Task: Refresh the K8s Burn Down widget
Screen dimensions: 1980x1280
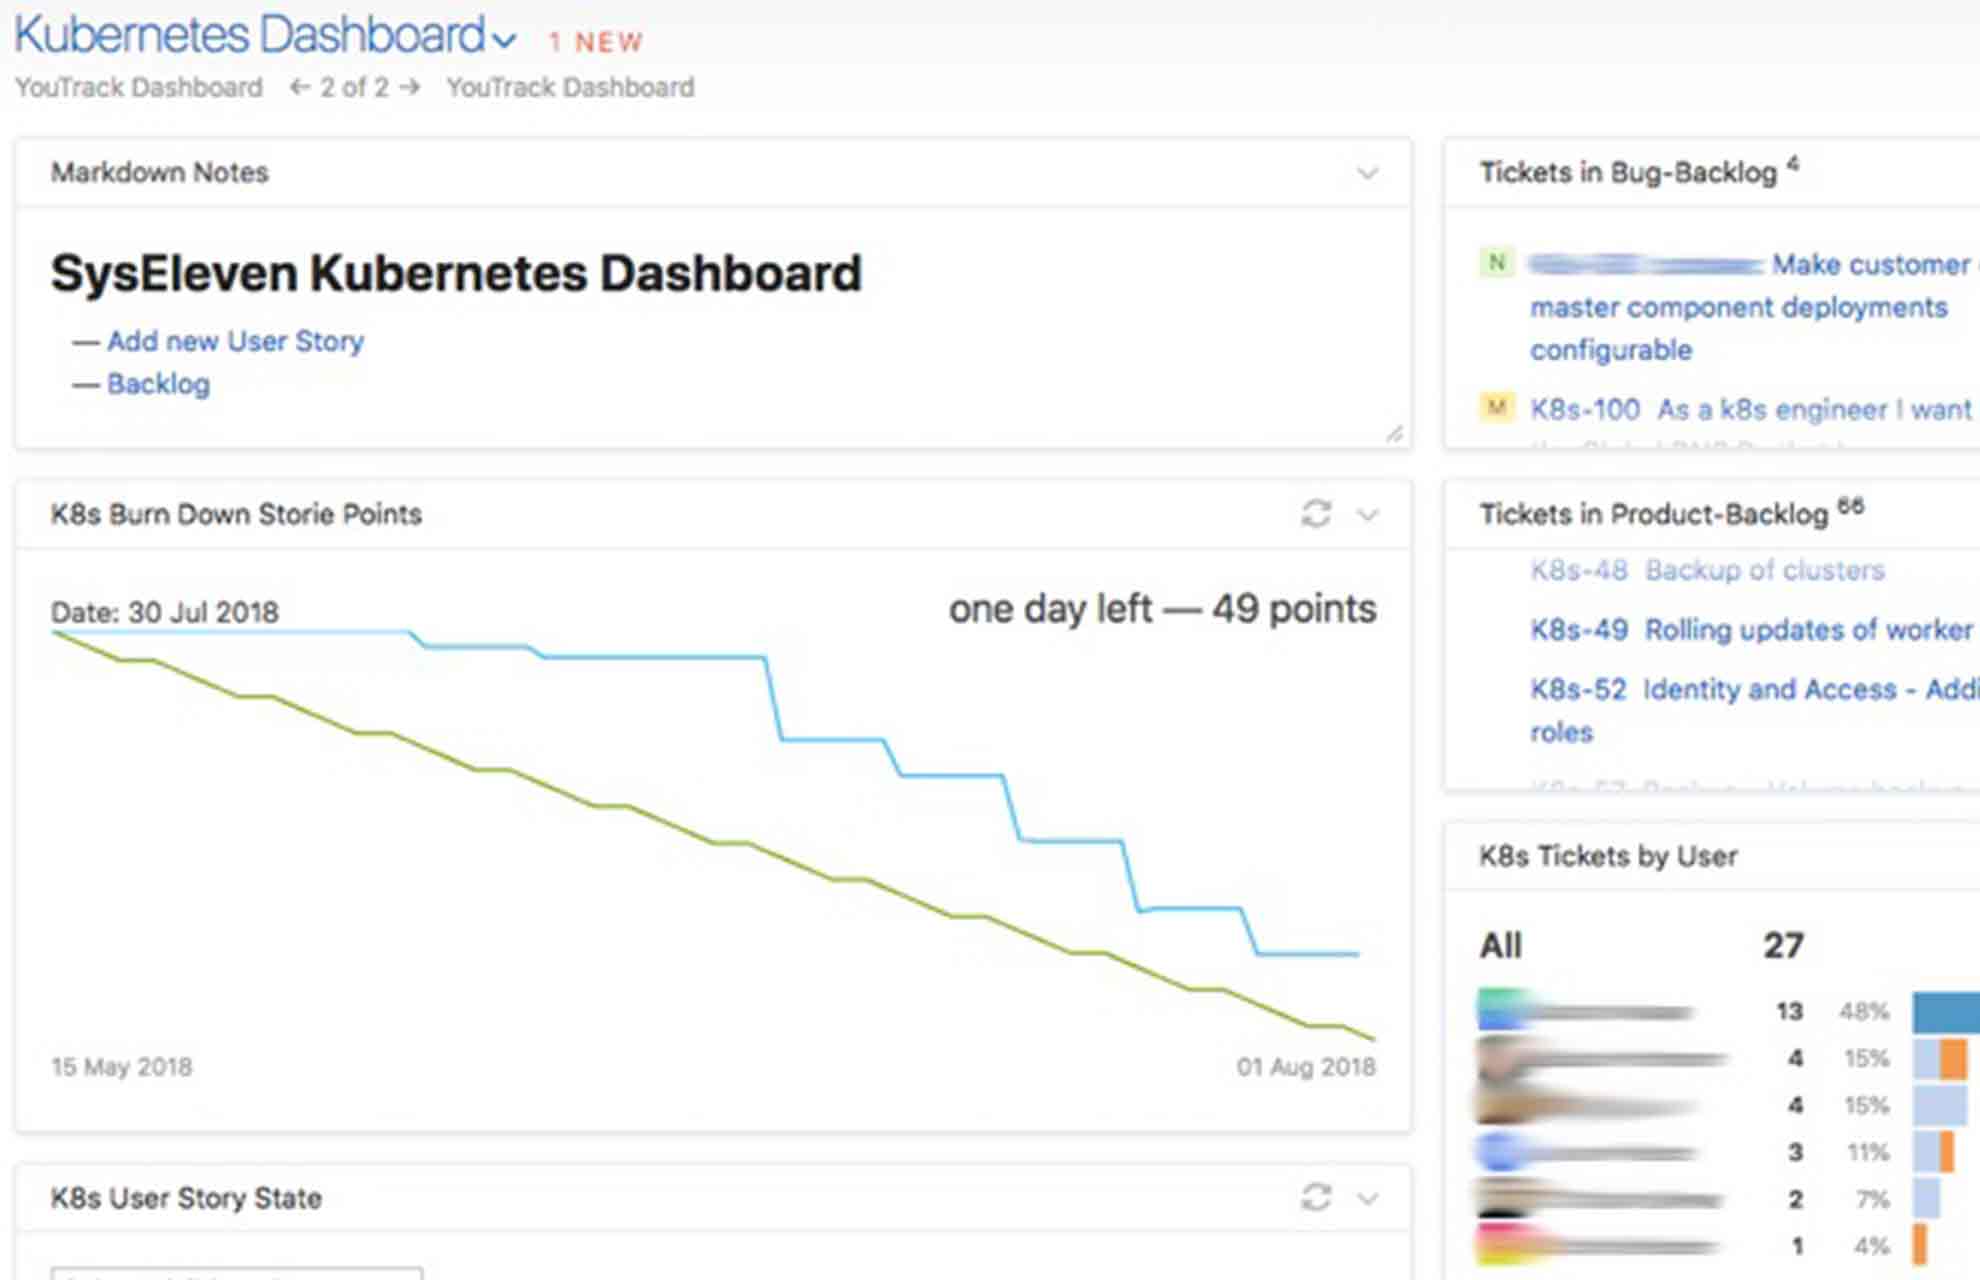Action: tap(1315, 514)
